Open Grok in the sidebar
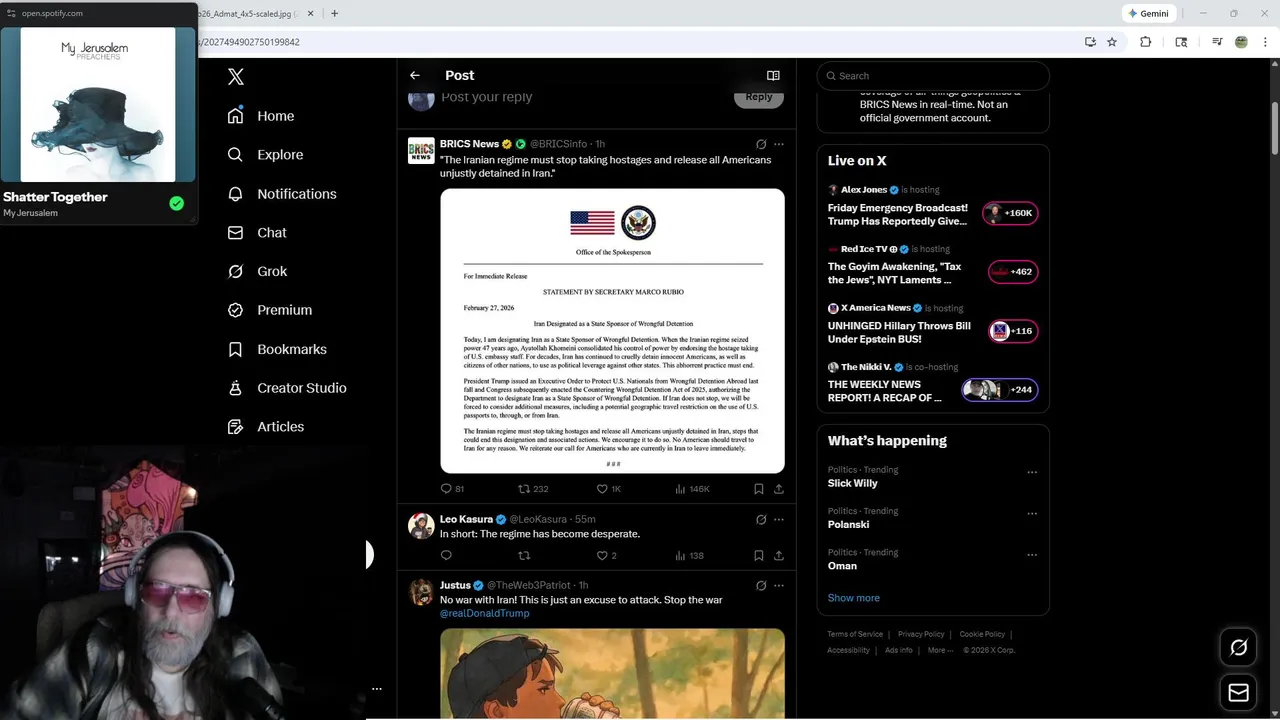Viewport: 1280px width, 720px height. coord(257,271)
